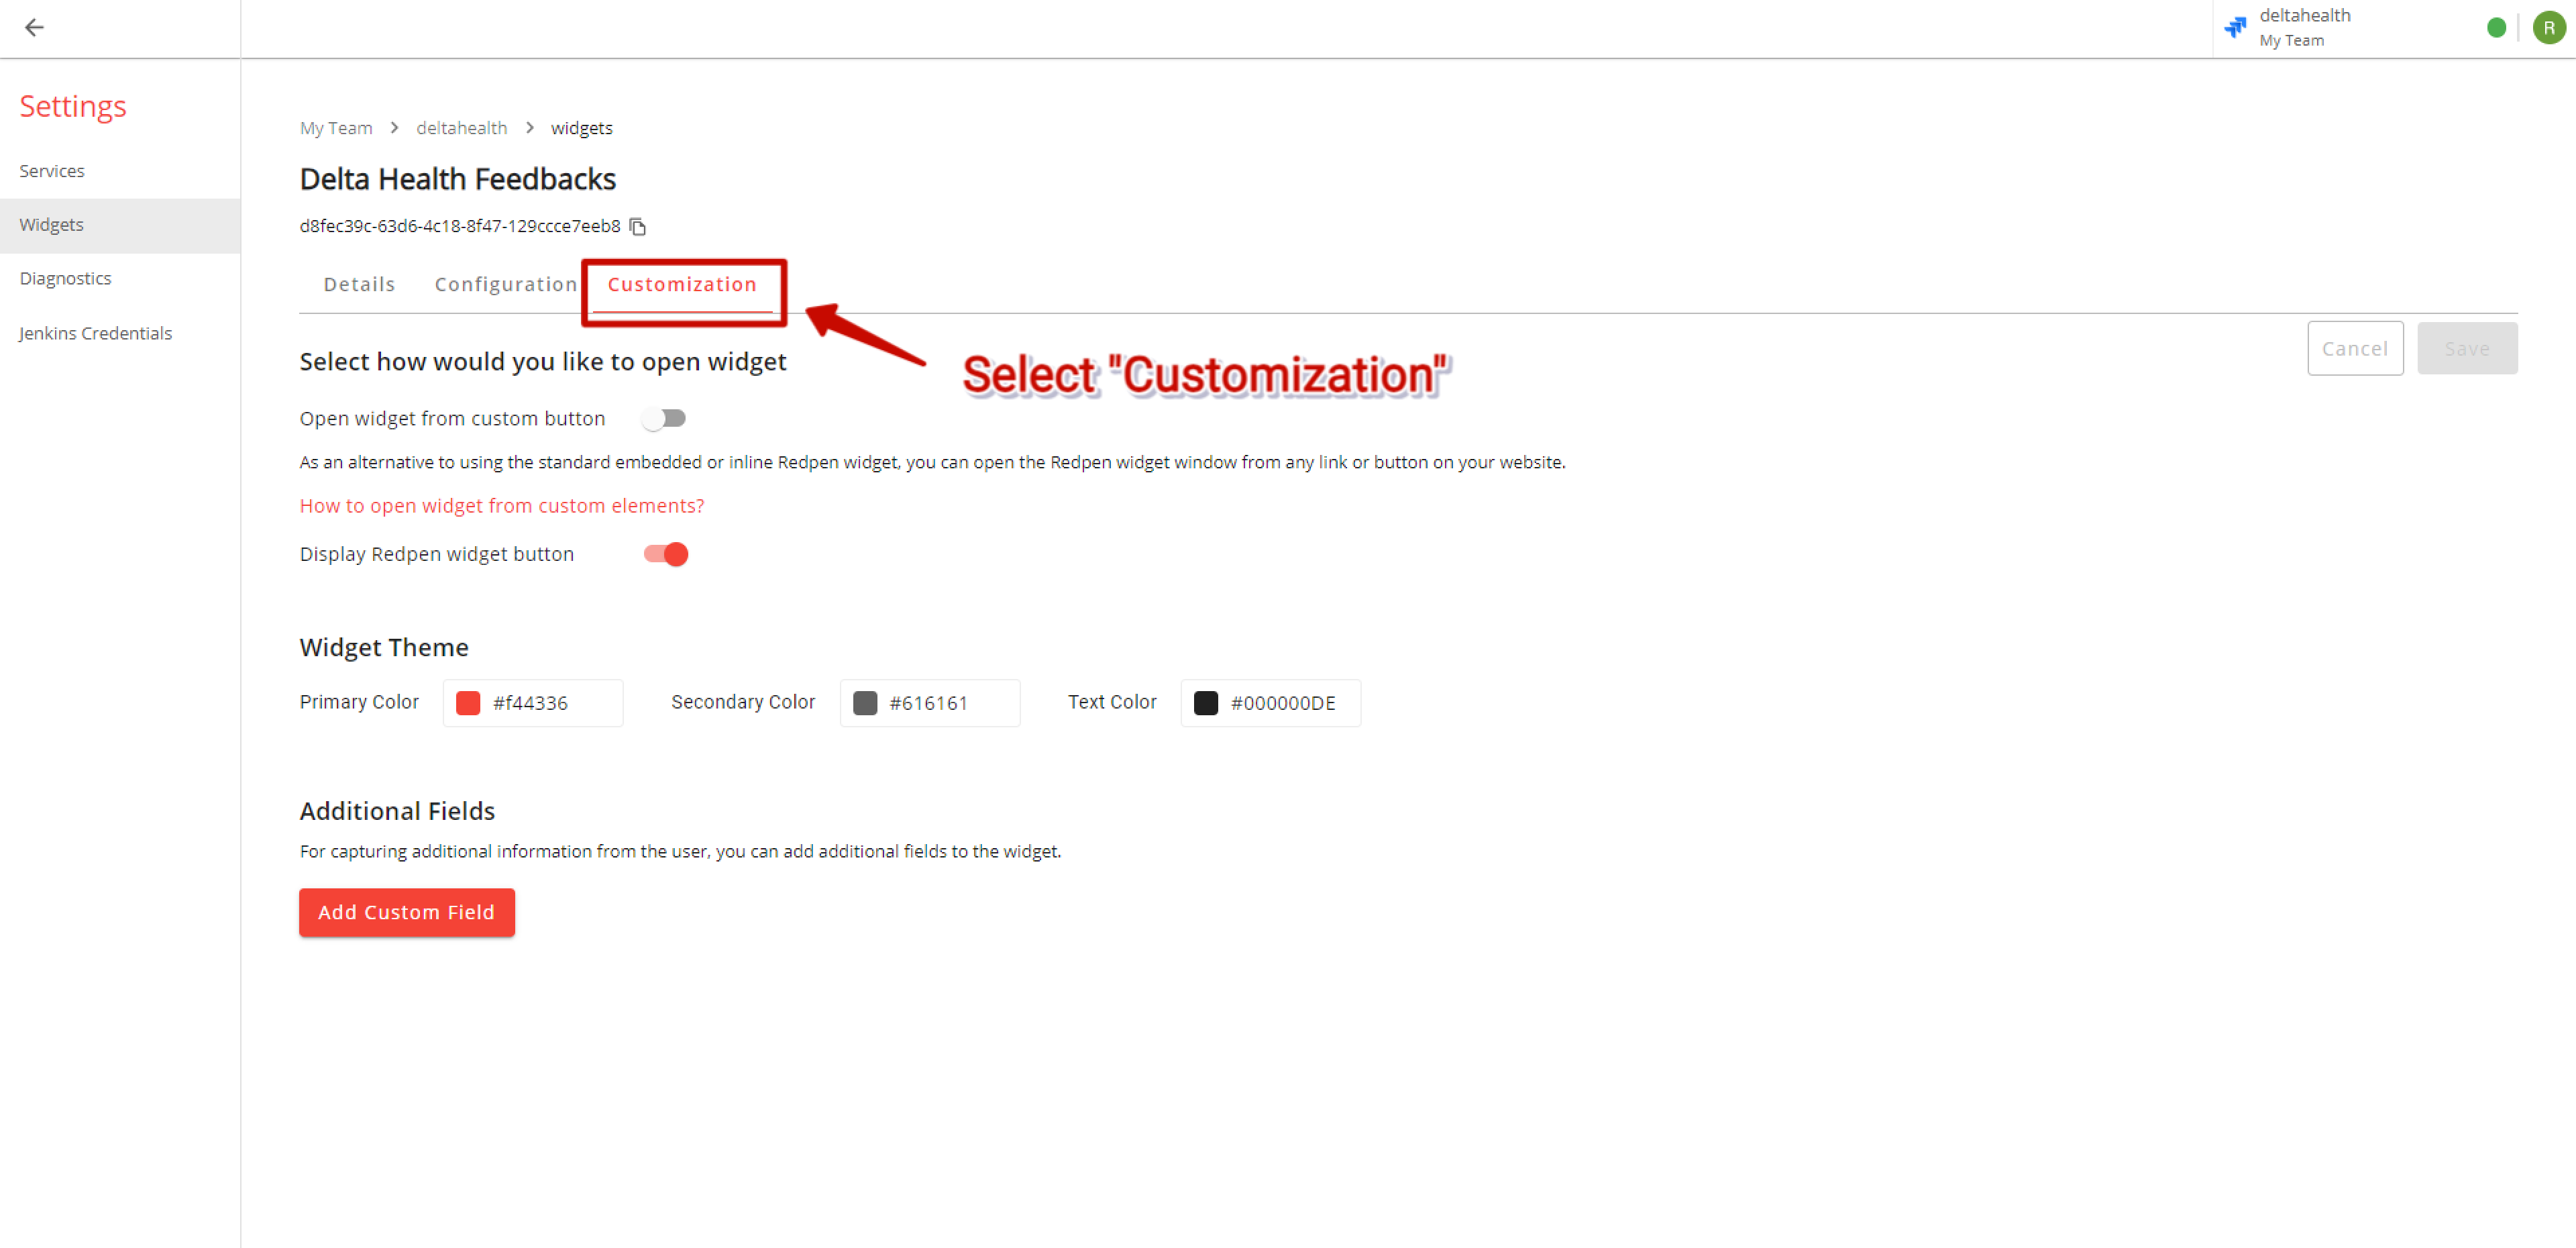This screenshot has width=2576, height=1248.
Task: Go to deltahealth breadcrumb
Action: pyautogui.click(x=461, y=128)
